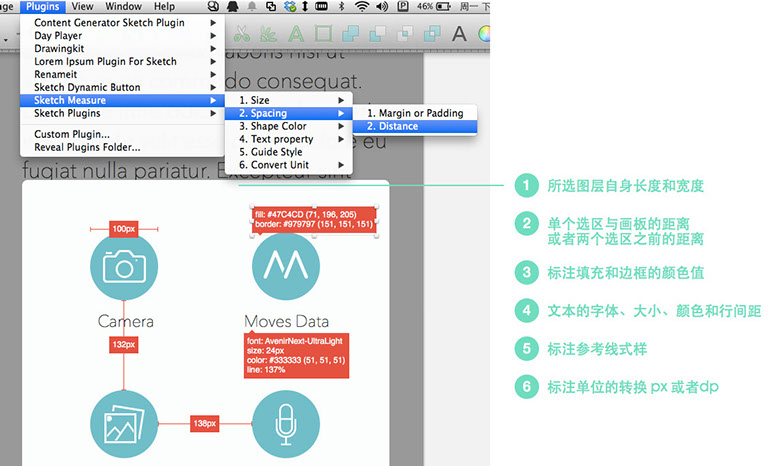Click the microphone circle icon on the artboard
The image size is (770, 466).
(285, 424)
